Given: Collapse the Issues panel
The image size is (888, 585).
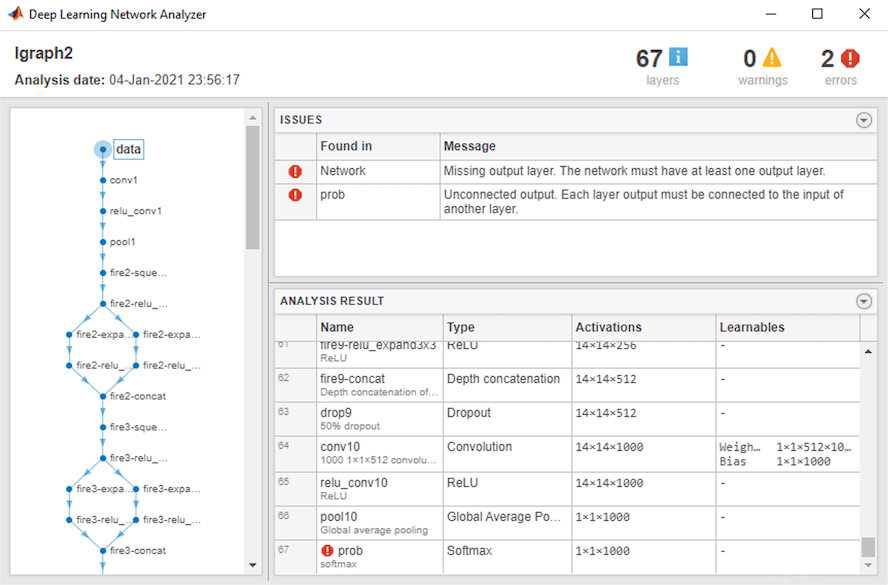Looking at the screenshot, I should coord(864,120).
